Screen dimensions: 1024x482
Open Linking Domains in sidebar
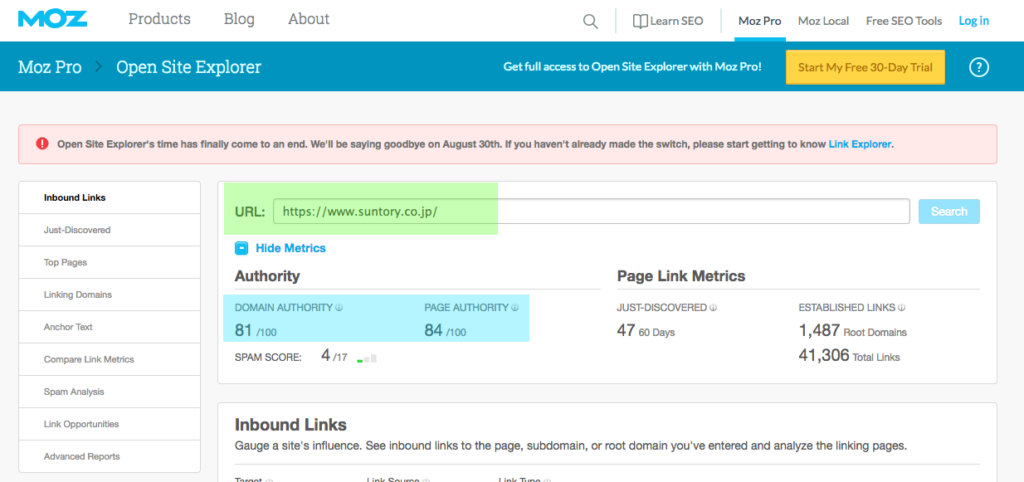[x=110, y=295]
